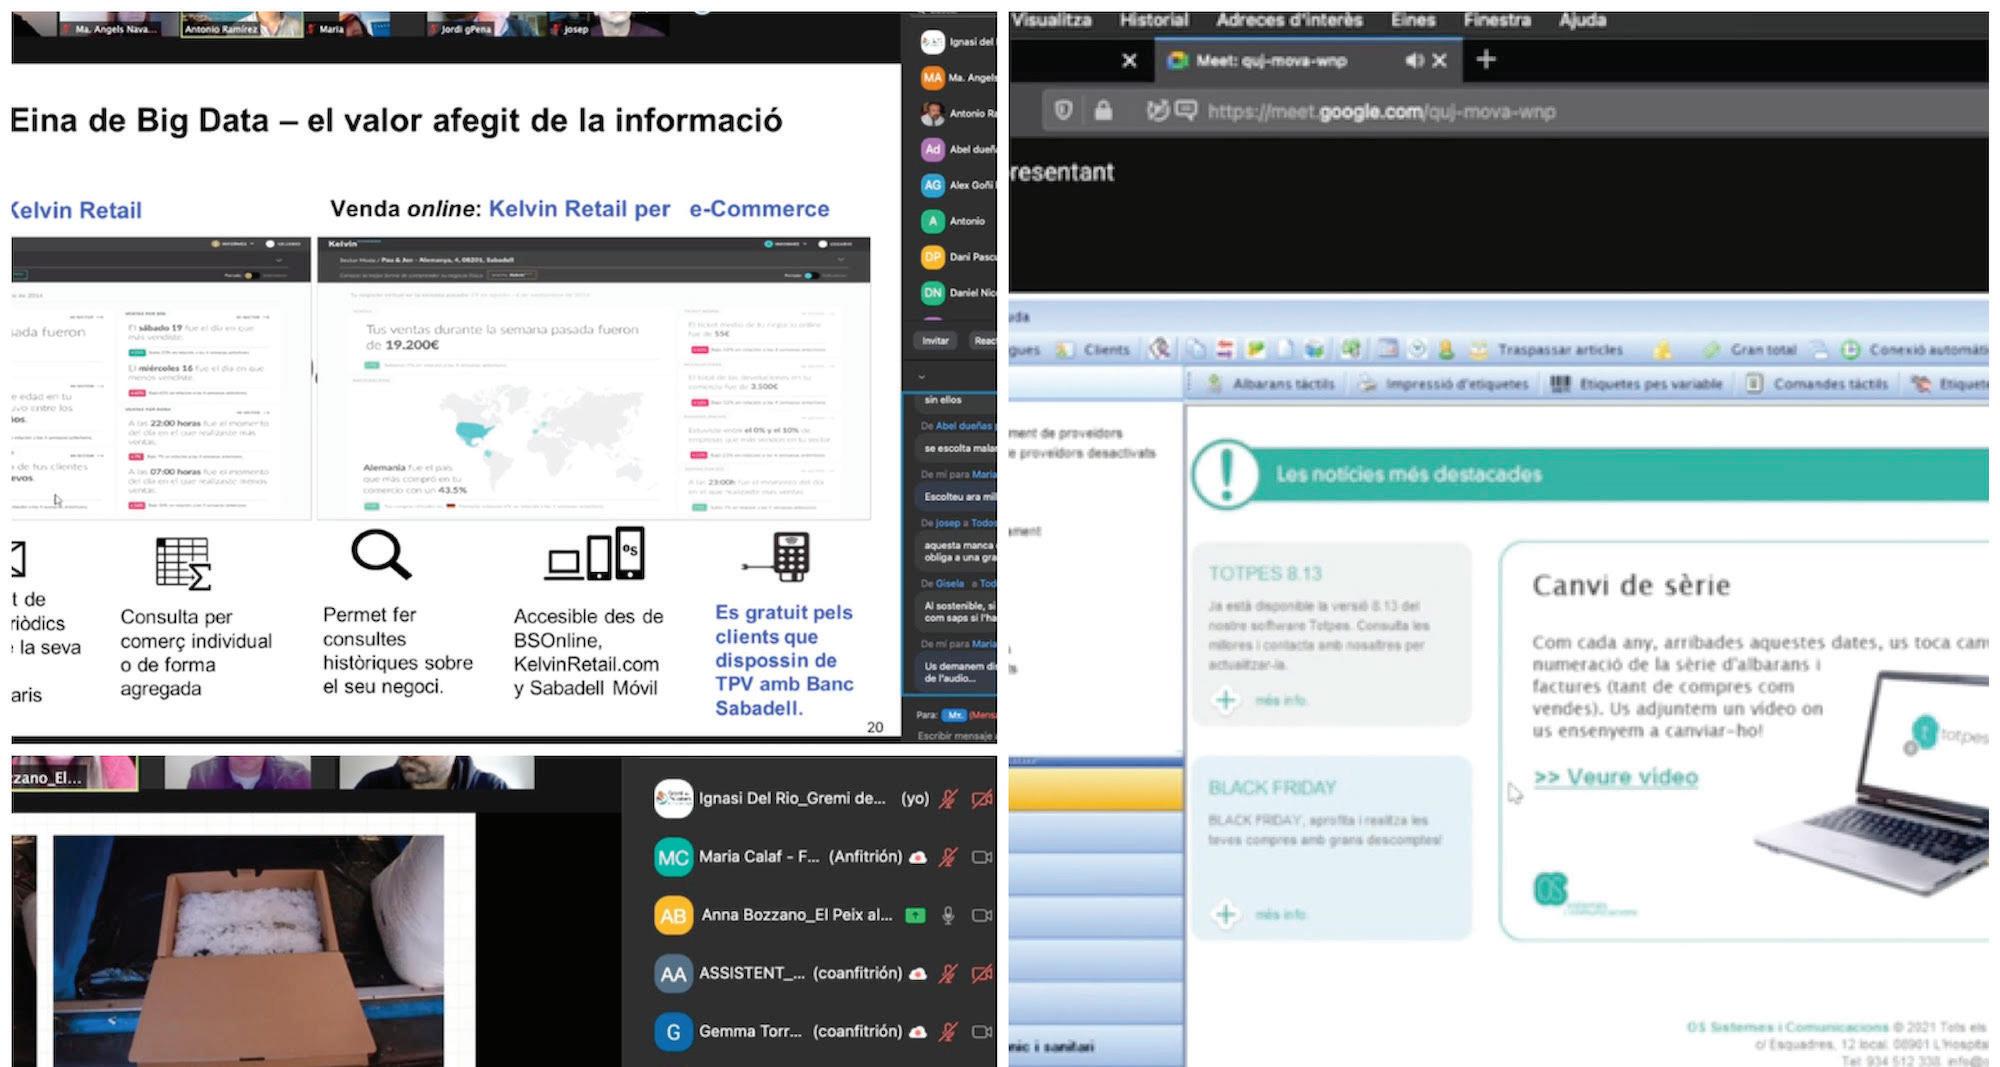Click Antonio Ramírez video thumbnail
Viewport: 2000px width, 1067px height.
point(240,23)
